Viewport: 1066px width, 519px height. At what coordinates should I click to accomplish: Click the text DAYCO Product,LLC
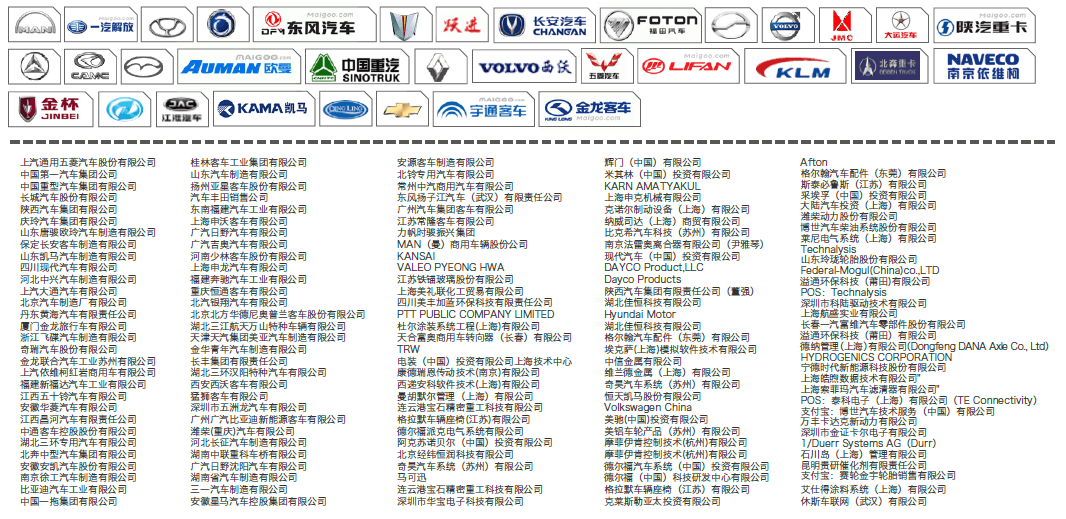[x=653, y=267]
